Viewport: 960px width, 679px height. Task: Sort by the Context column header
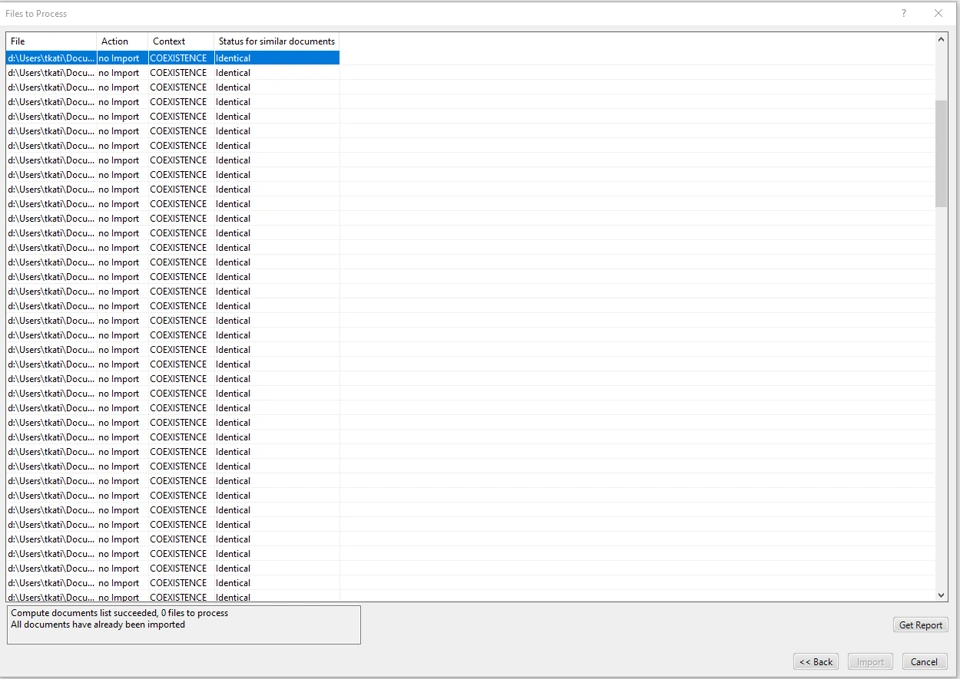click(x=181, y=41)
